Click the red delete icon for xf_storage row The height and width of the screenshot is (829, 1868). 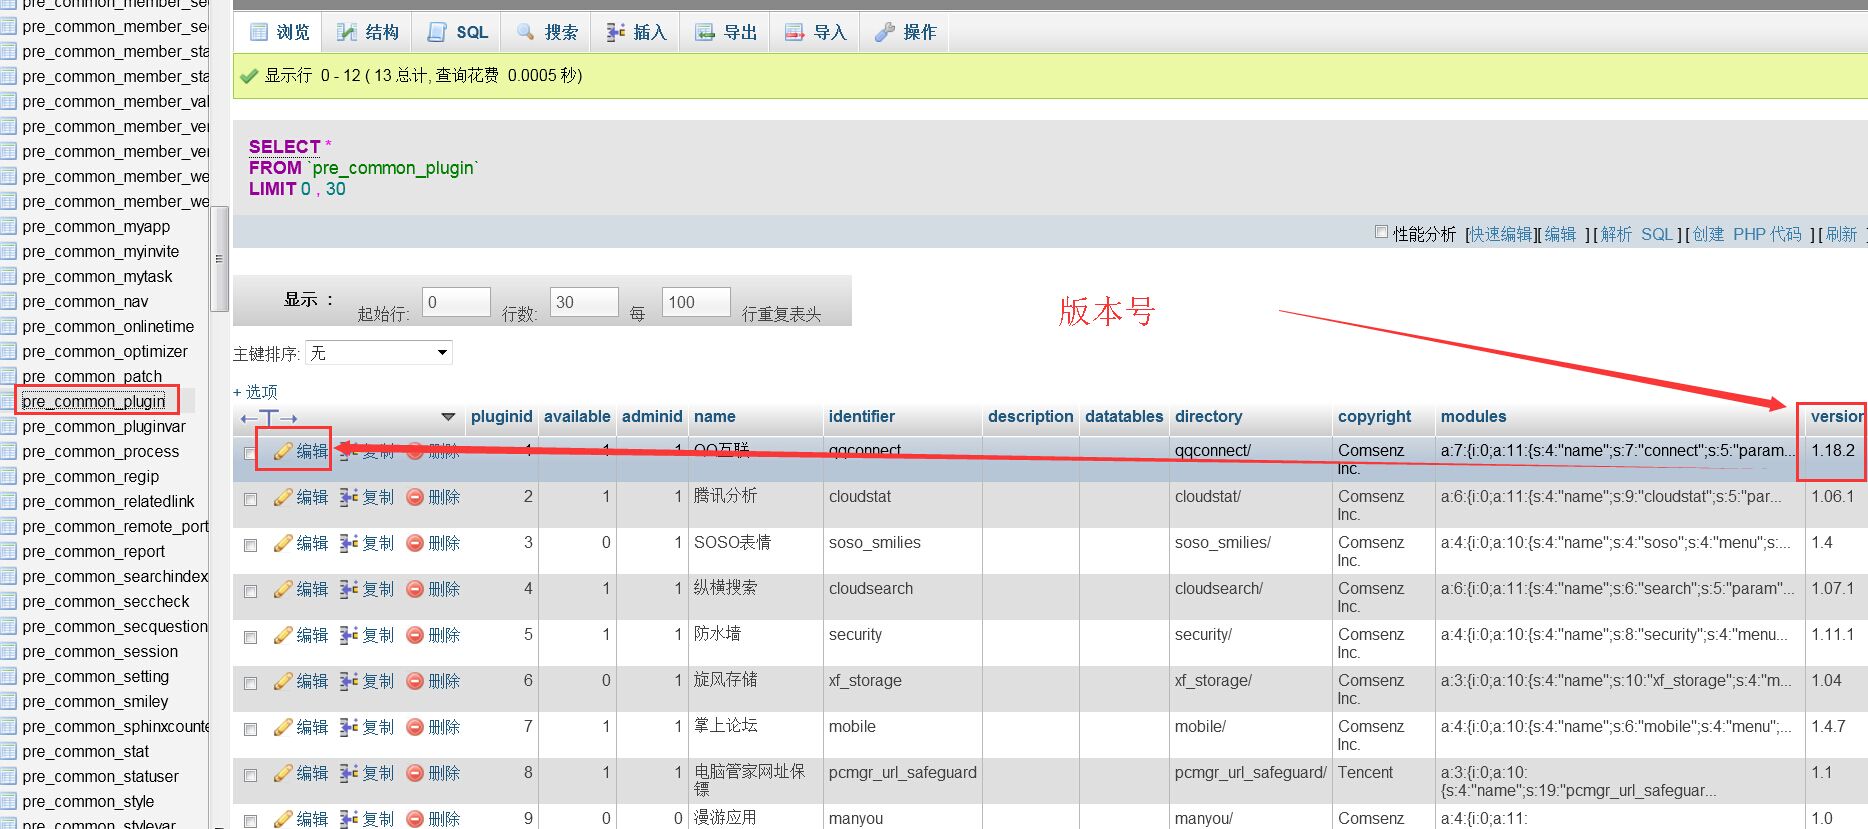pyautogui.click(x=415, y=681)
